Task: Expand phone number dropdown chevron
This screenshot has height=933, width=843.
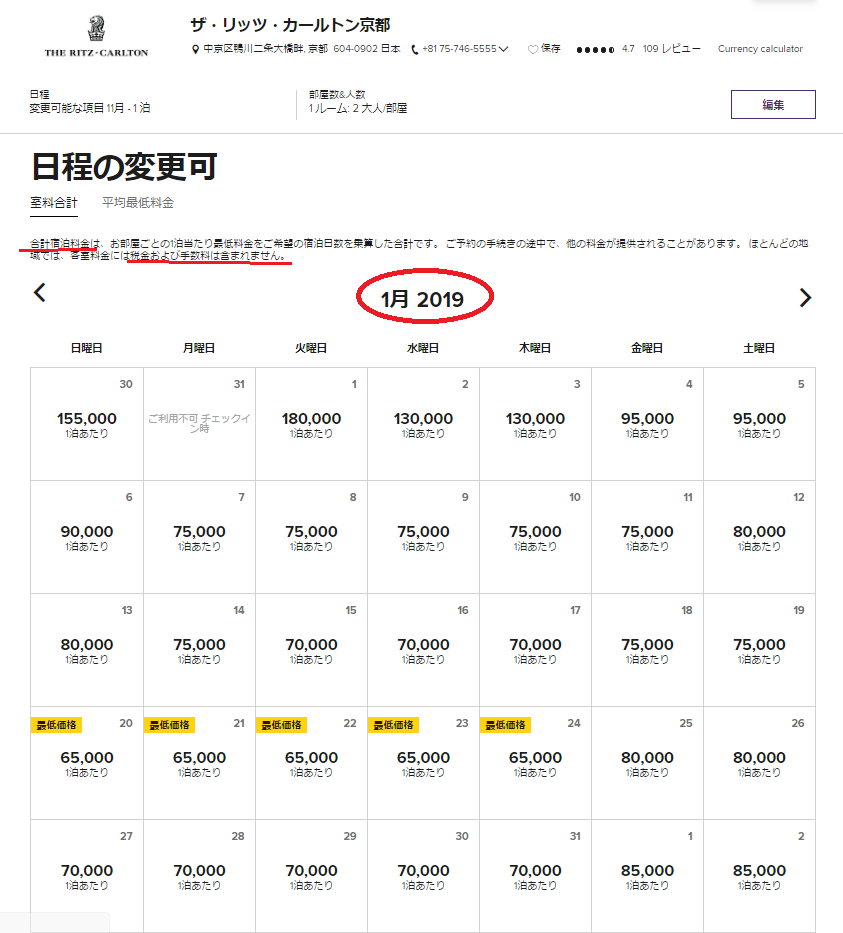Action: tap(504, 49)
